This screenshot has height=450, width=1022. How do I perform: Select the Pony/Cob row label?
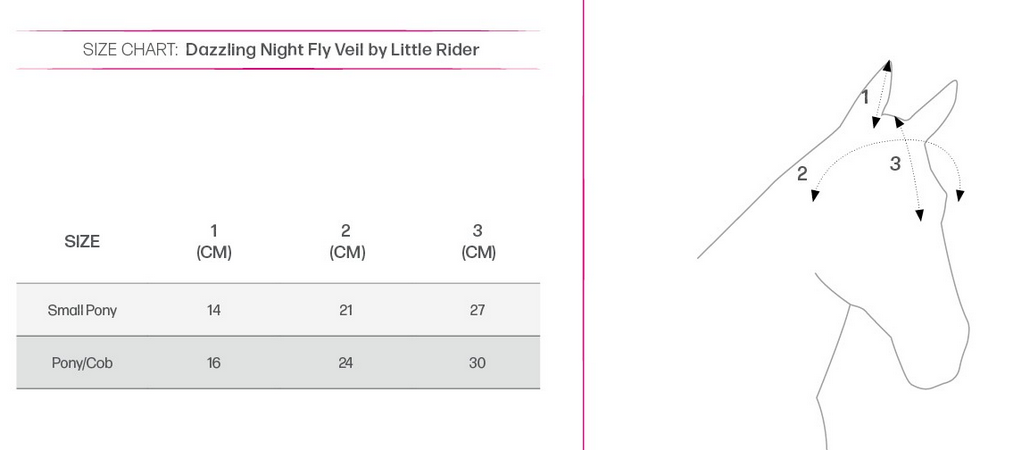click(x=82, y=363)
